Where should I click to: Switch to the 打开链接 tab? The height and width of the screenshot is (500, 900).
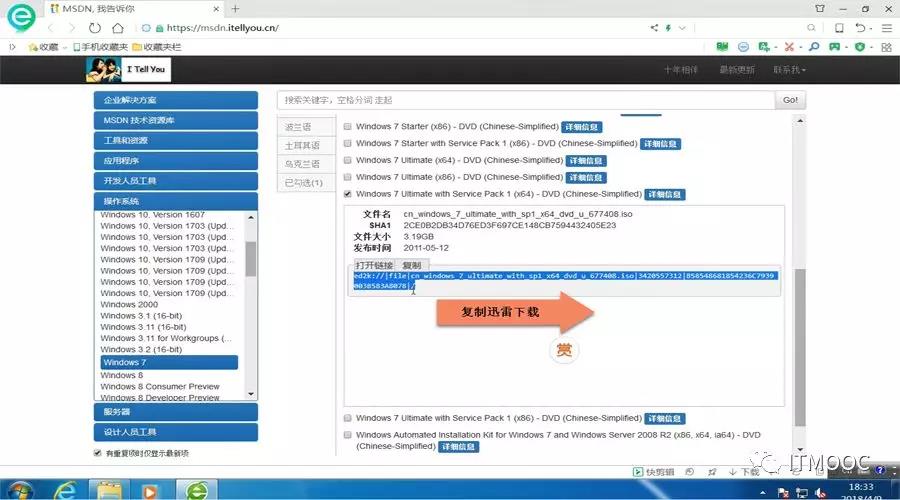point(374,265)
